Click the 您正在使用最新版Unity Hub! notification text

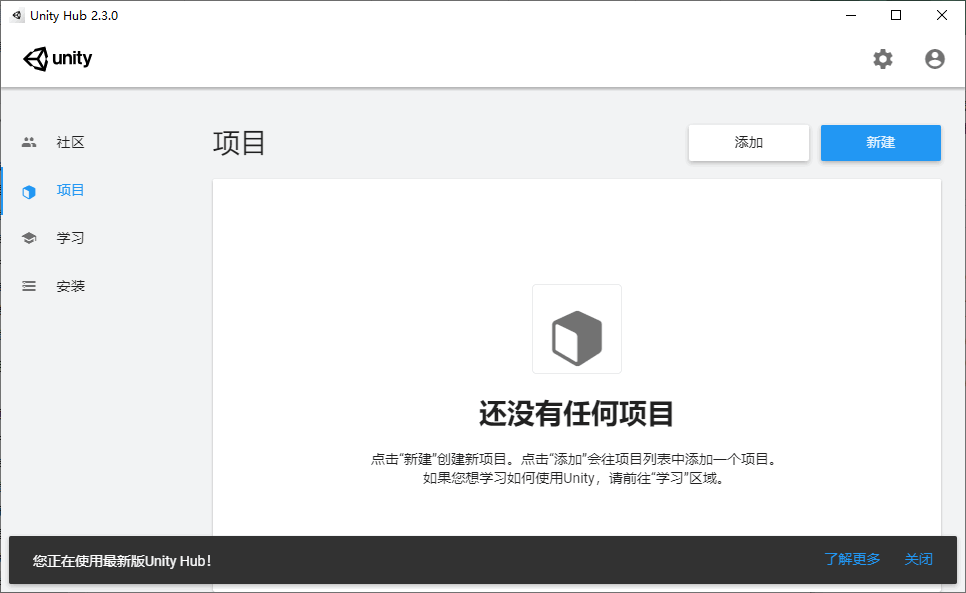122,561
